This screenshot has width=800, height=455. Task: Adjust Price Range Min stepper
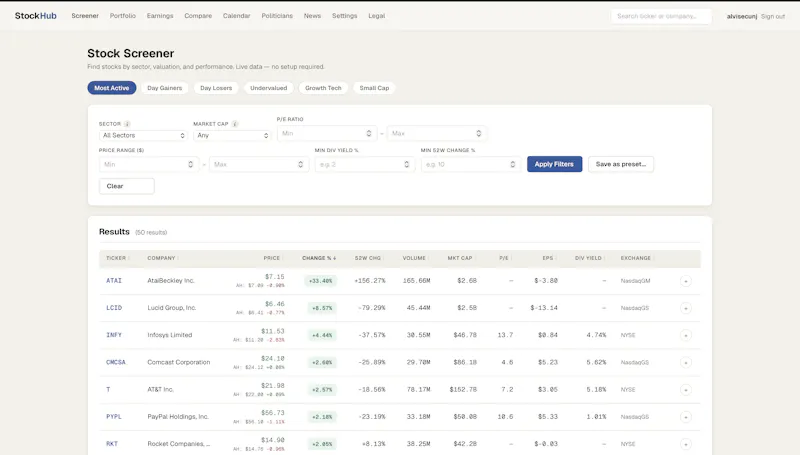click(x=190, y=164)
